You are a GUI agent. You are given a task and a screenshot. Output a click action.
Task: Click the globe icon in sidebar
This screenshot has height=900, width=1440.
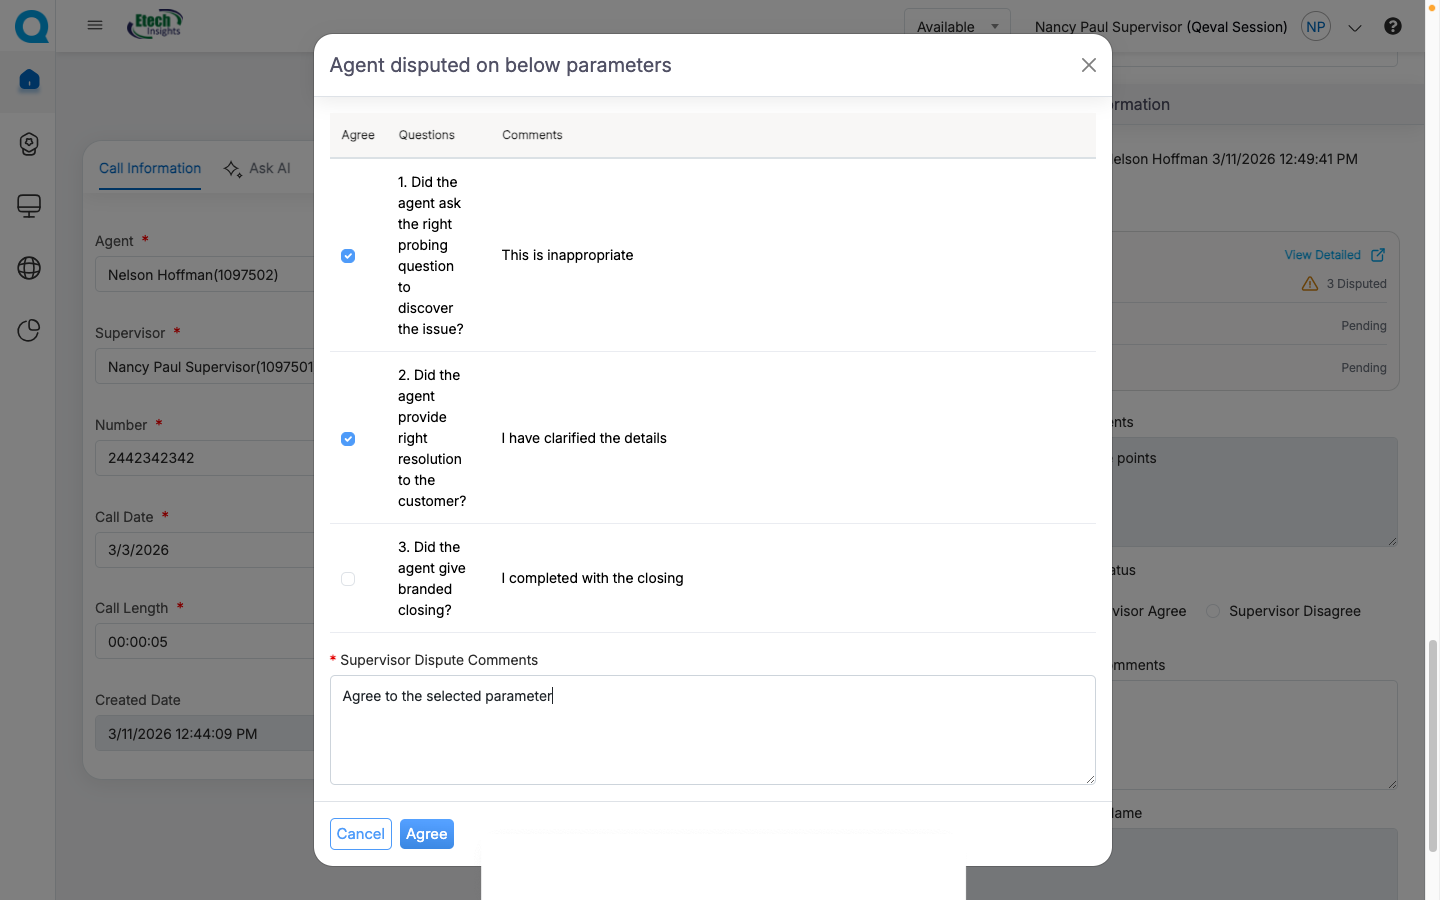[x=29, y=268]
